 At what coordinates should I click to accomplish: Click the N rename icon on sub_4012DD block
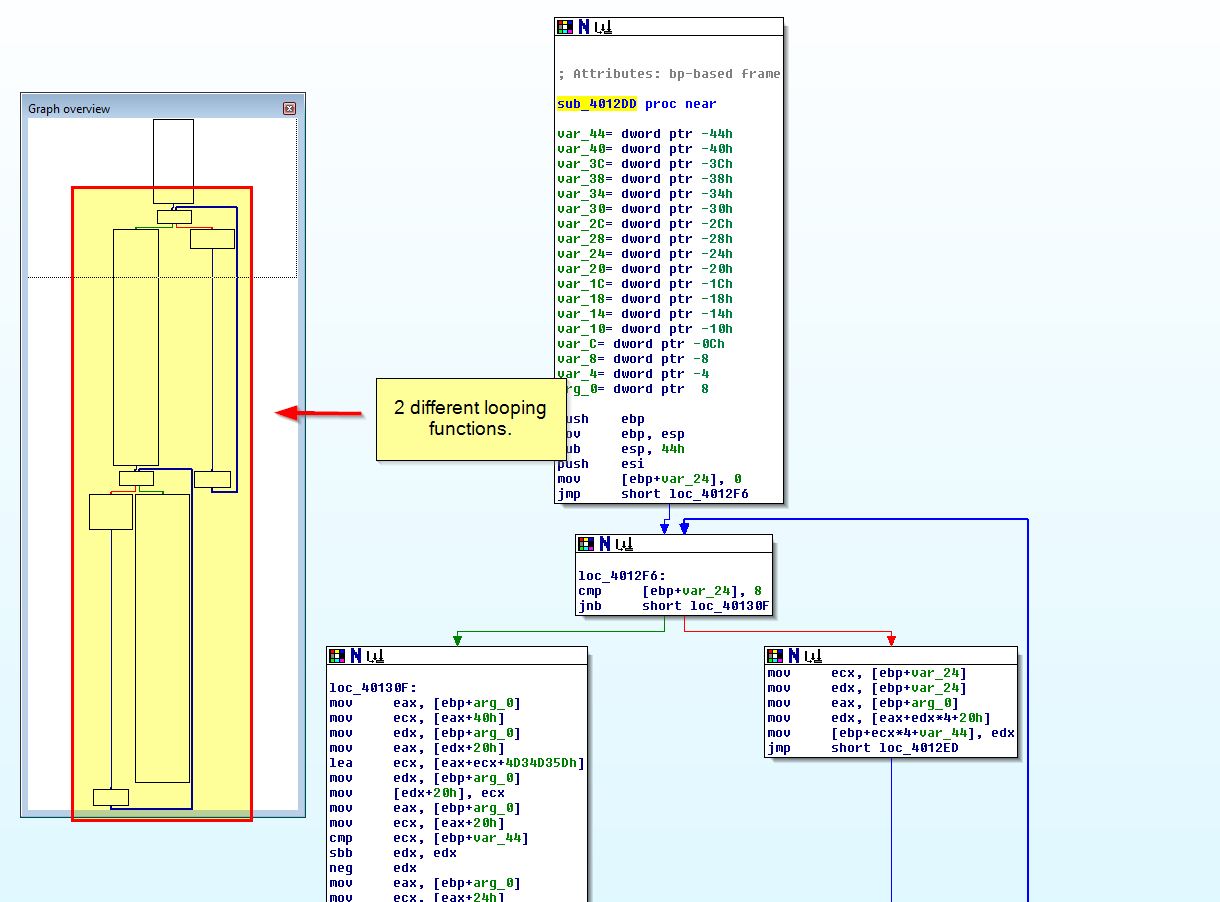(x=584, y=28)
